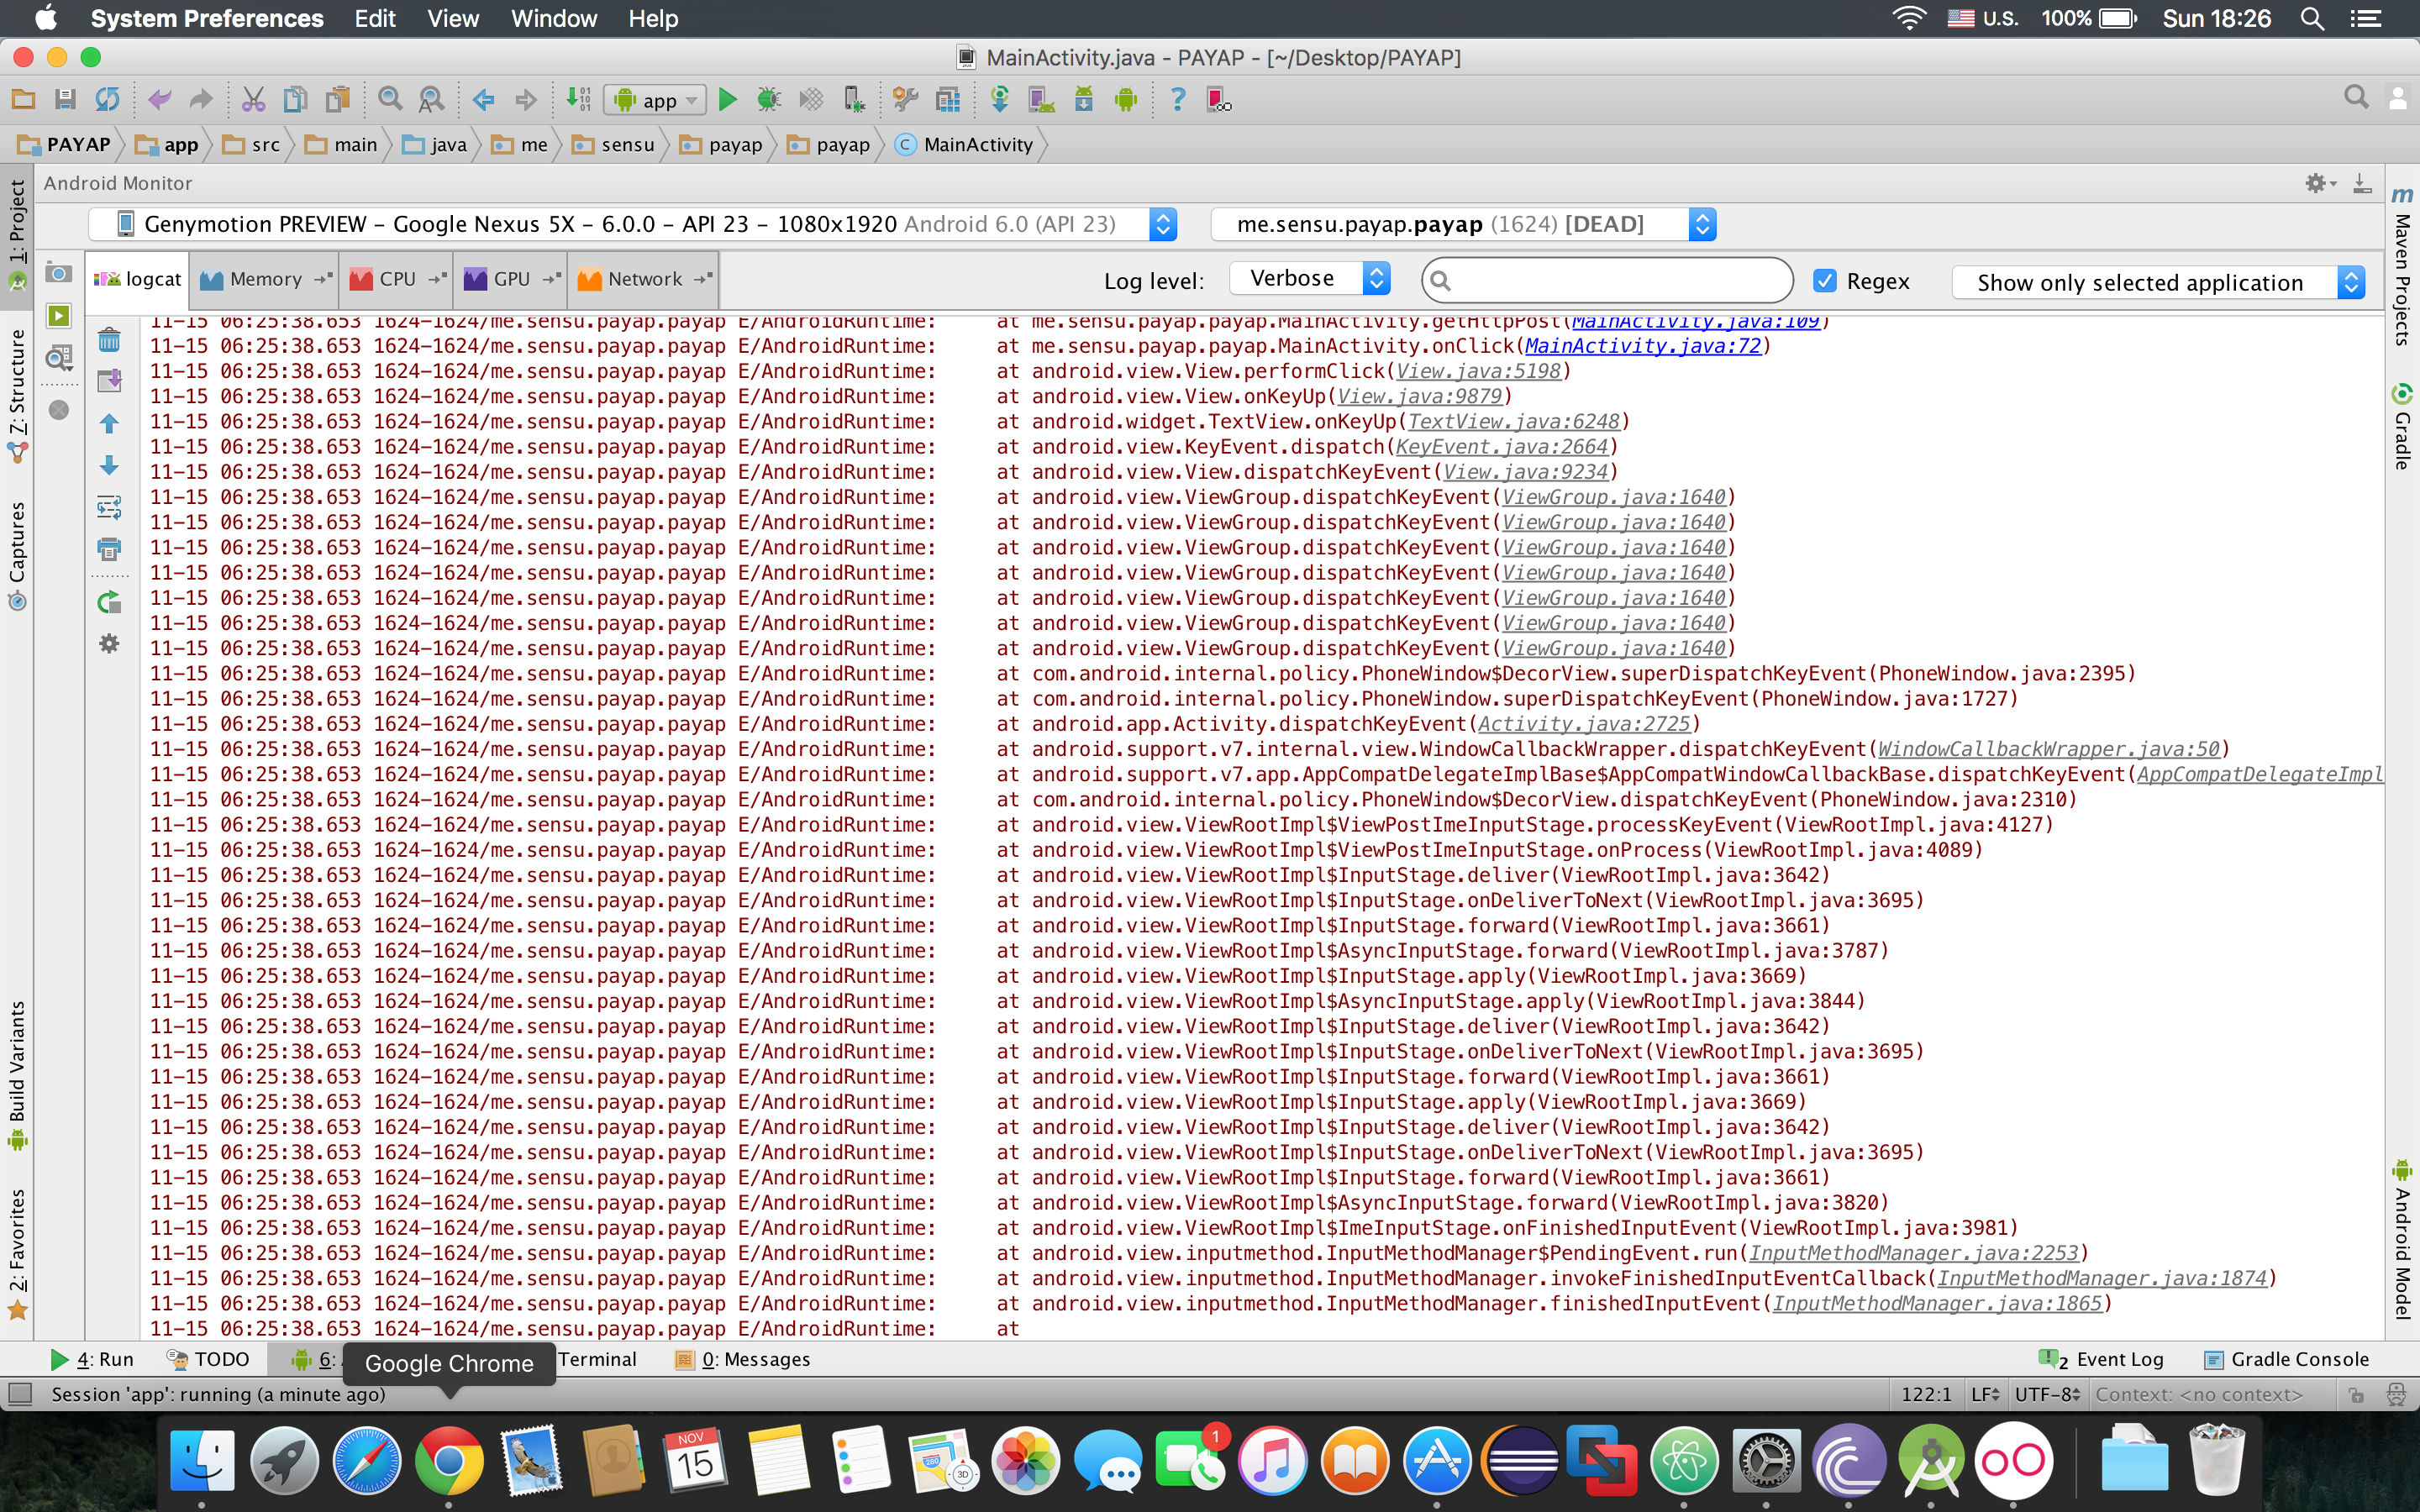Click InputMethodManager.java:2253 link
The image size is (2420, 1512).
click(x=1913, y=1253)
